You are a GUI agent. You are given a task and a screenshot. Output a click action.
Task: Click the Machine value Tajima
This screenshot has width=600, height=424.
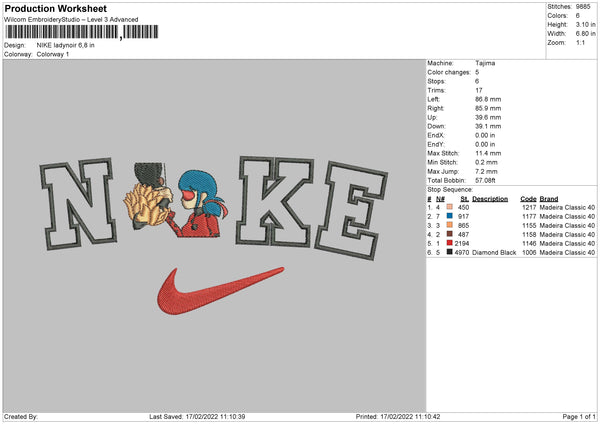pyautogui.click(x=485, y=63)
